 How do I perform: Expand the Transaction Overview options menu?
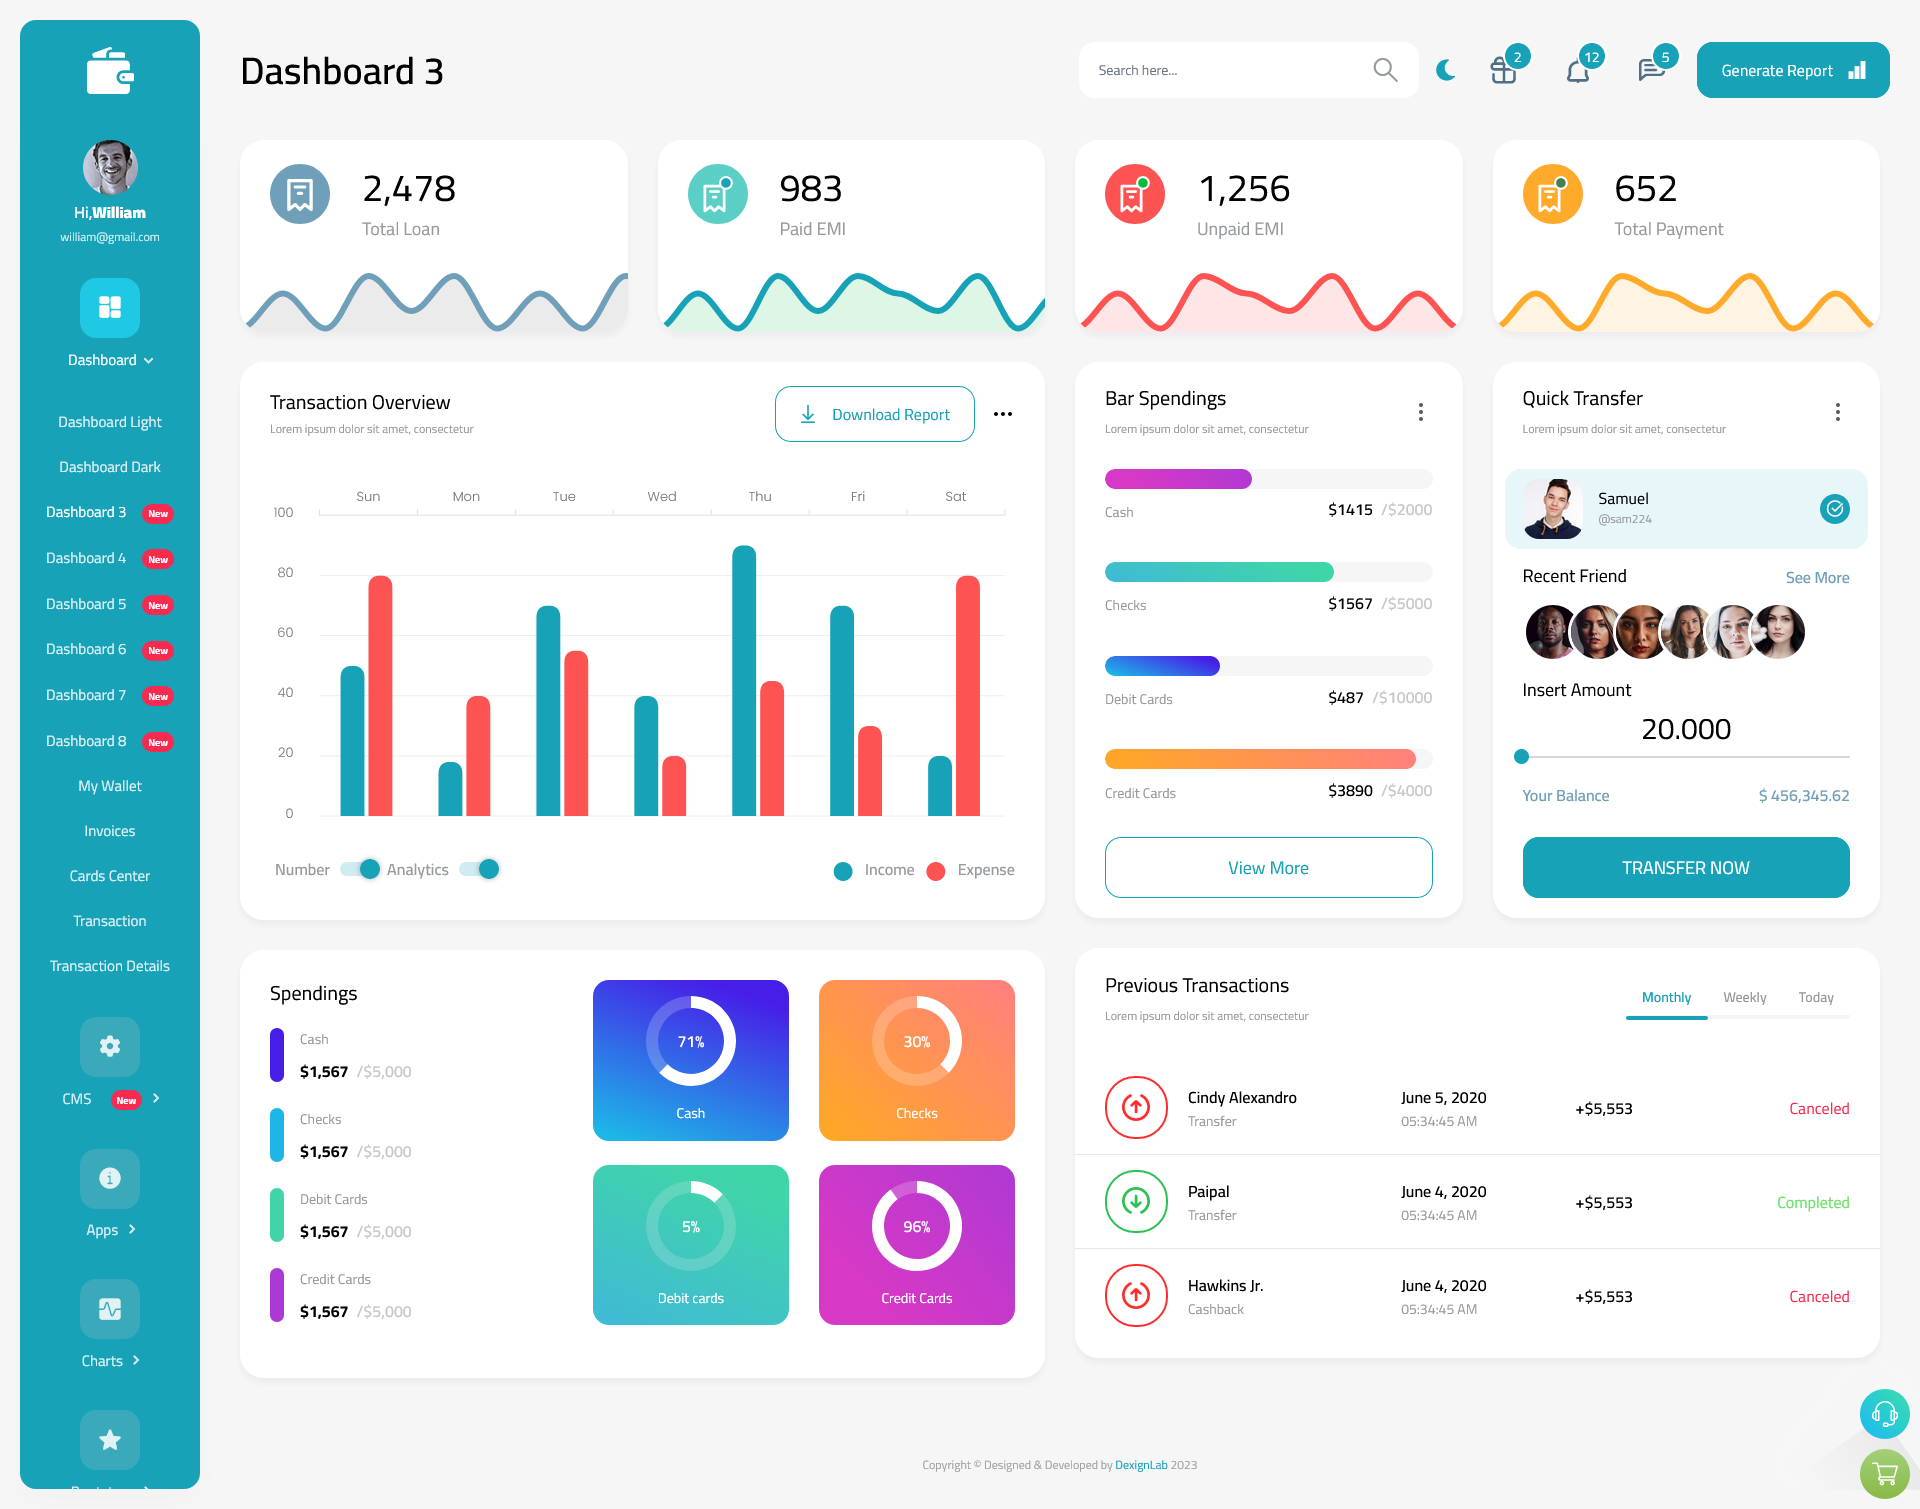click(x=1005, y=413)
